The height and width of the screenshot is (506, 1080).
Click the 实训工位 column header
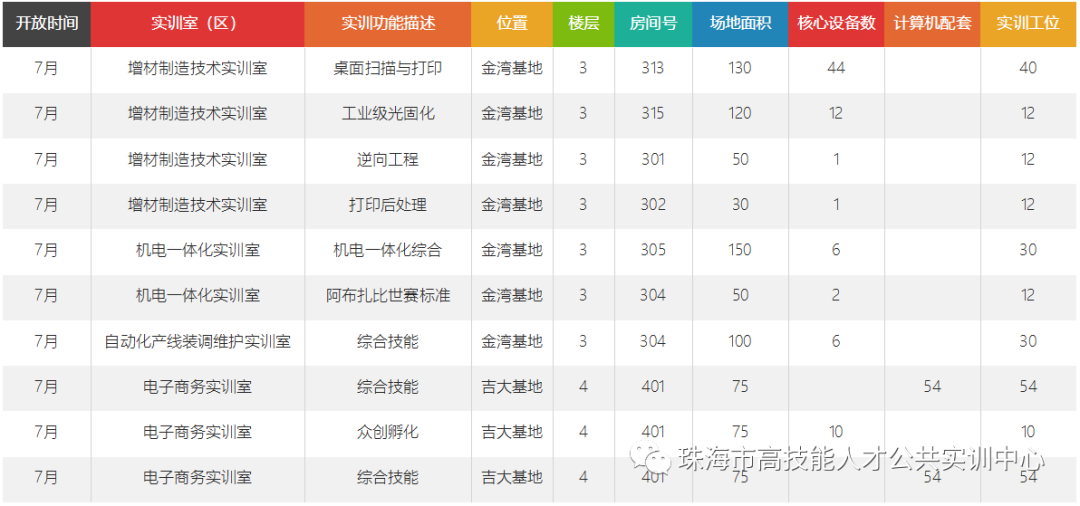tap(1028, 23)
